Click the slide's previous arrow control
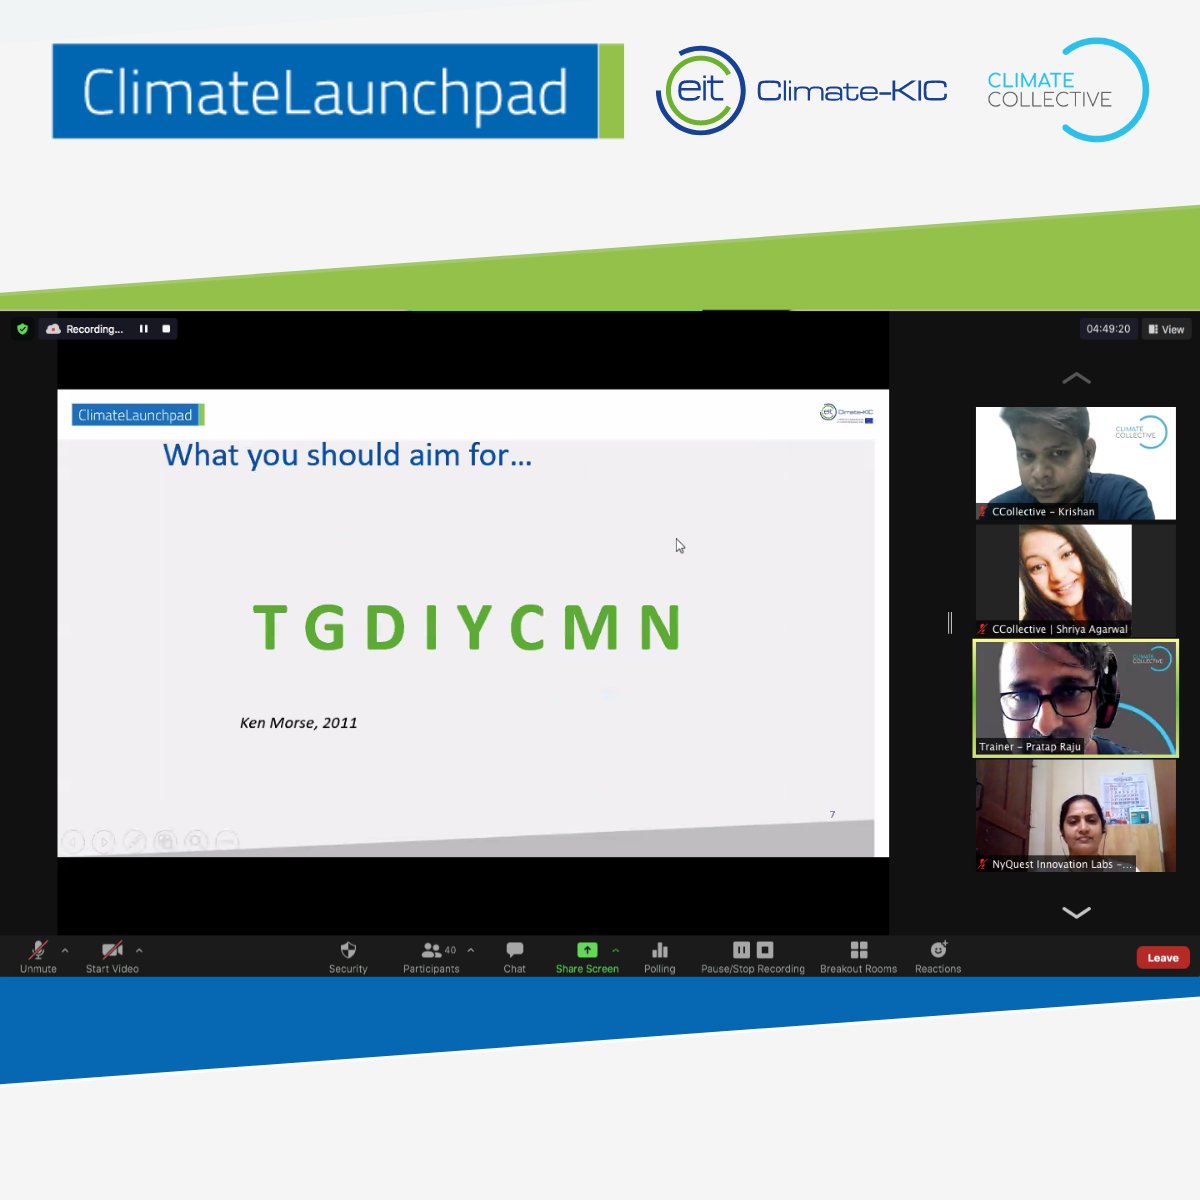 click(72, 842)
